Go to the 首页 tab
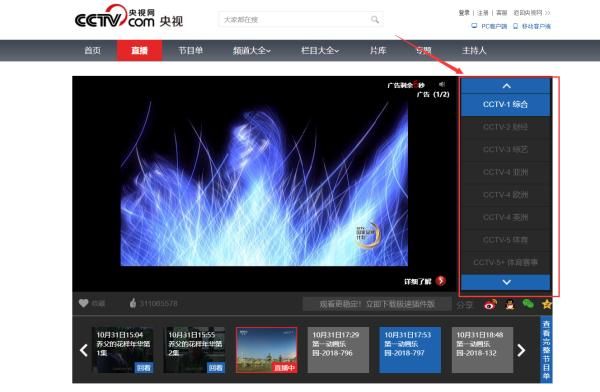The image size is (600, 392). (x=93, y=51)
